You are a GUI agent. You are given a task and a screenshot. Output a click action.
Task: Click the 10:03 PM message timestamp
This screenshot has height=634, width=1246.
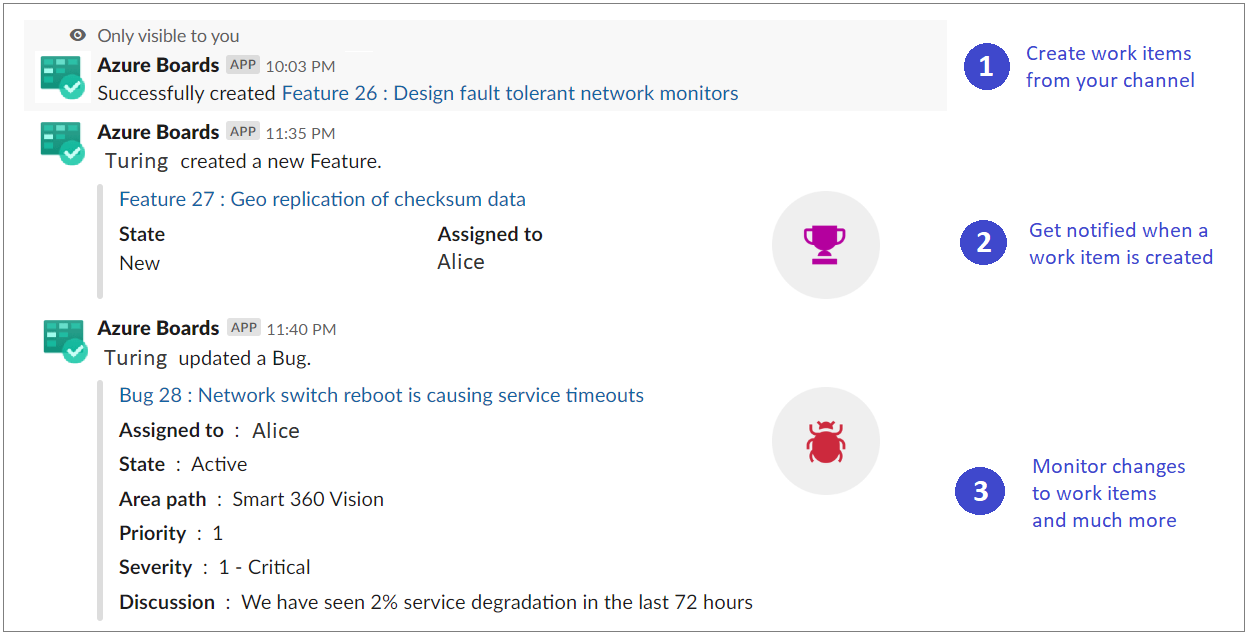point(300,66)
